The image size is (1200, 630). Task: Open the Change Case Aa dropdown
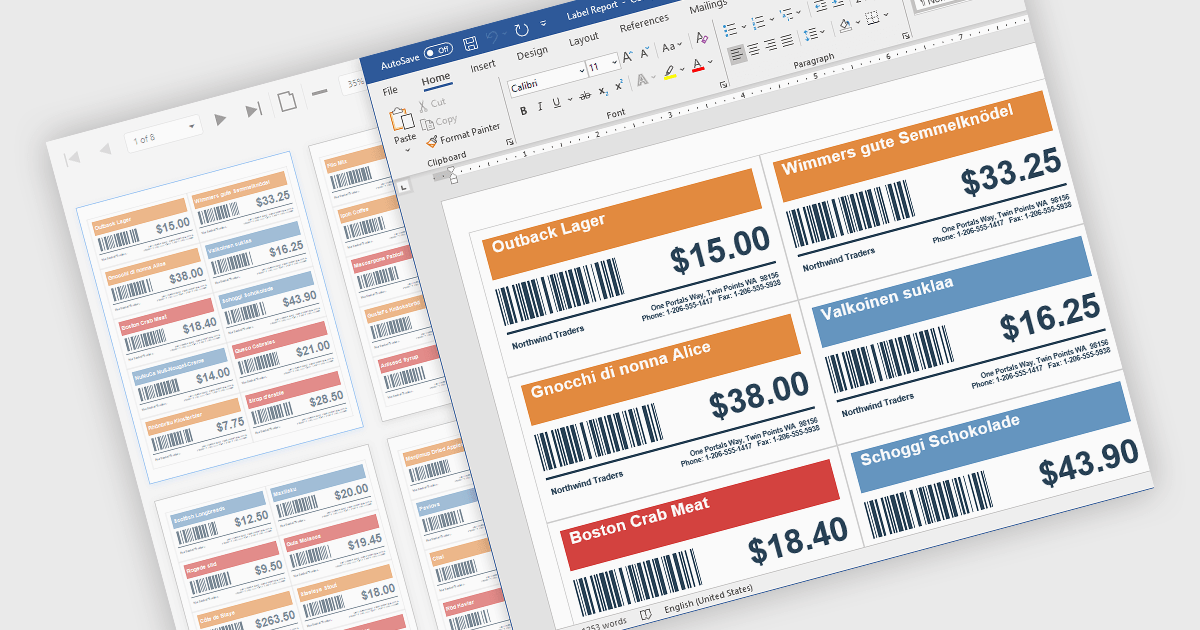point(672,45)
